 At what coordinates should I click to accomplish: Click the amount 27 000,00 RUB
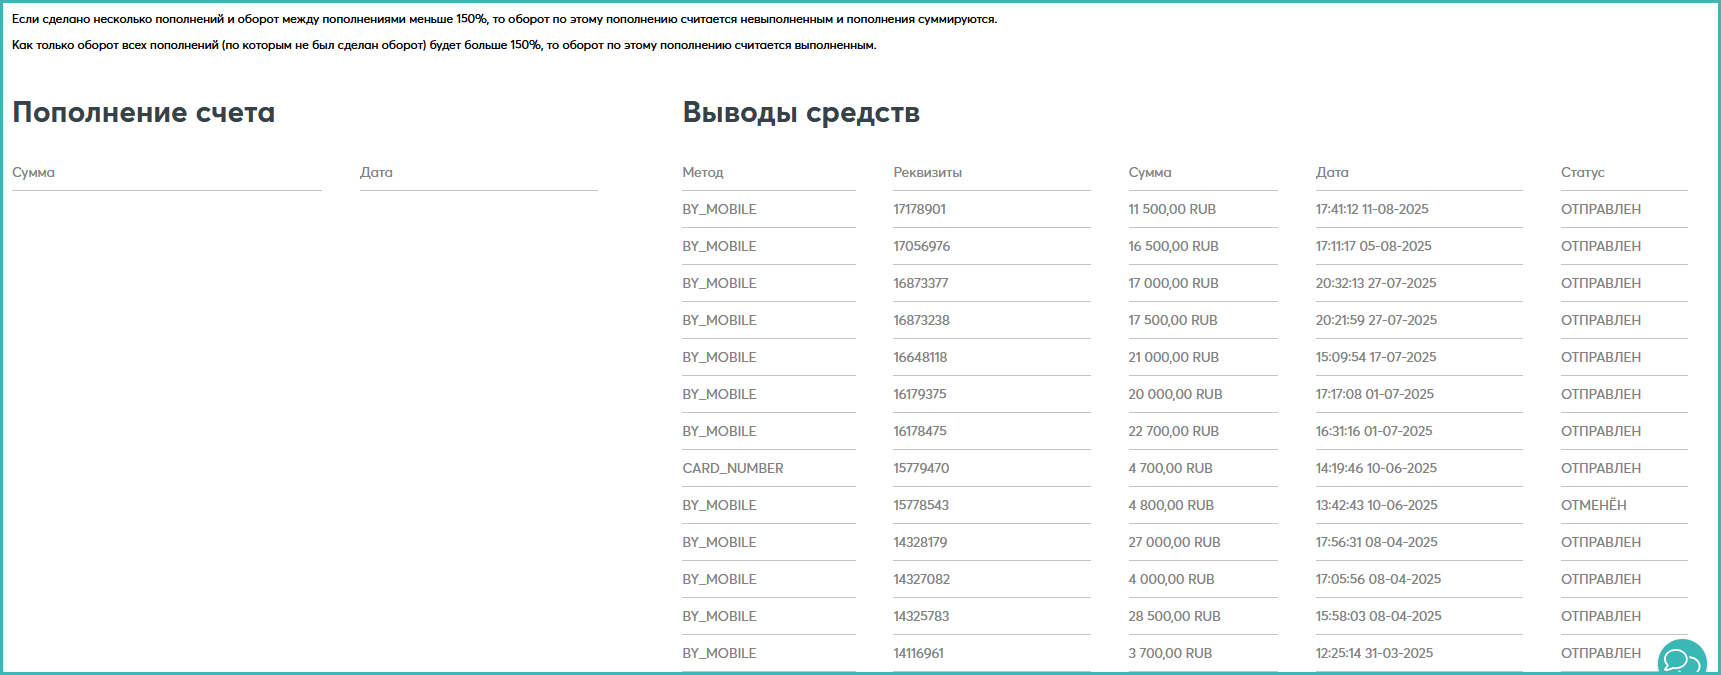pyautogui.click(x=1174, y=542)
